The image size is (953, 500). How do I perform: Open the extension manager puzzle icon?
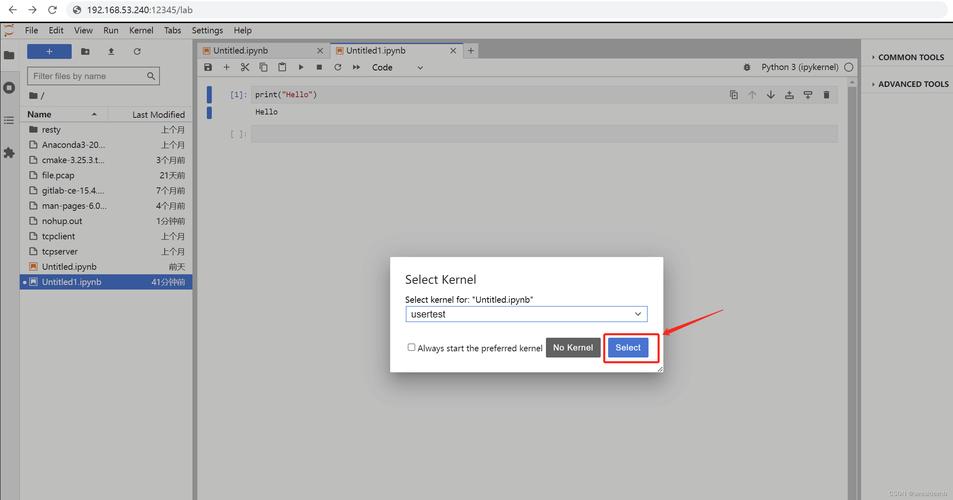pyautogui.click(x=9, y=153)
